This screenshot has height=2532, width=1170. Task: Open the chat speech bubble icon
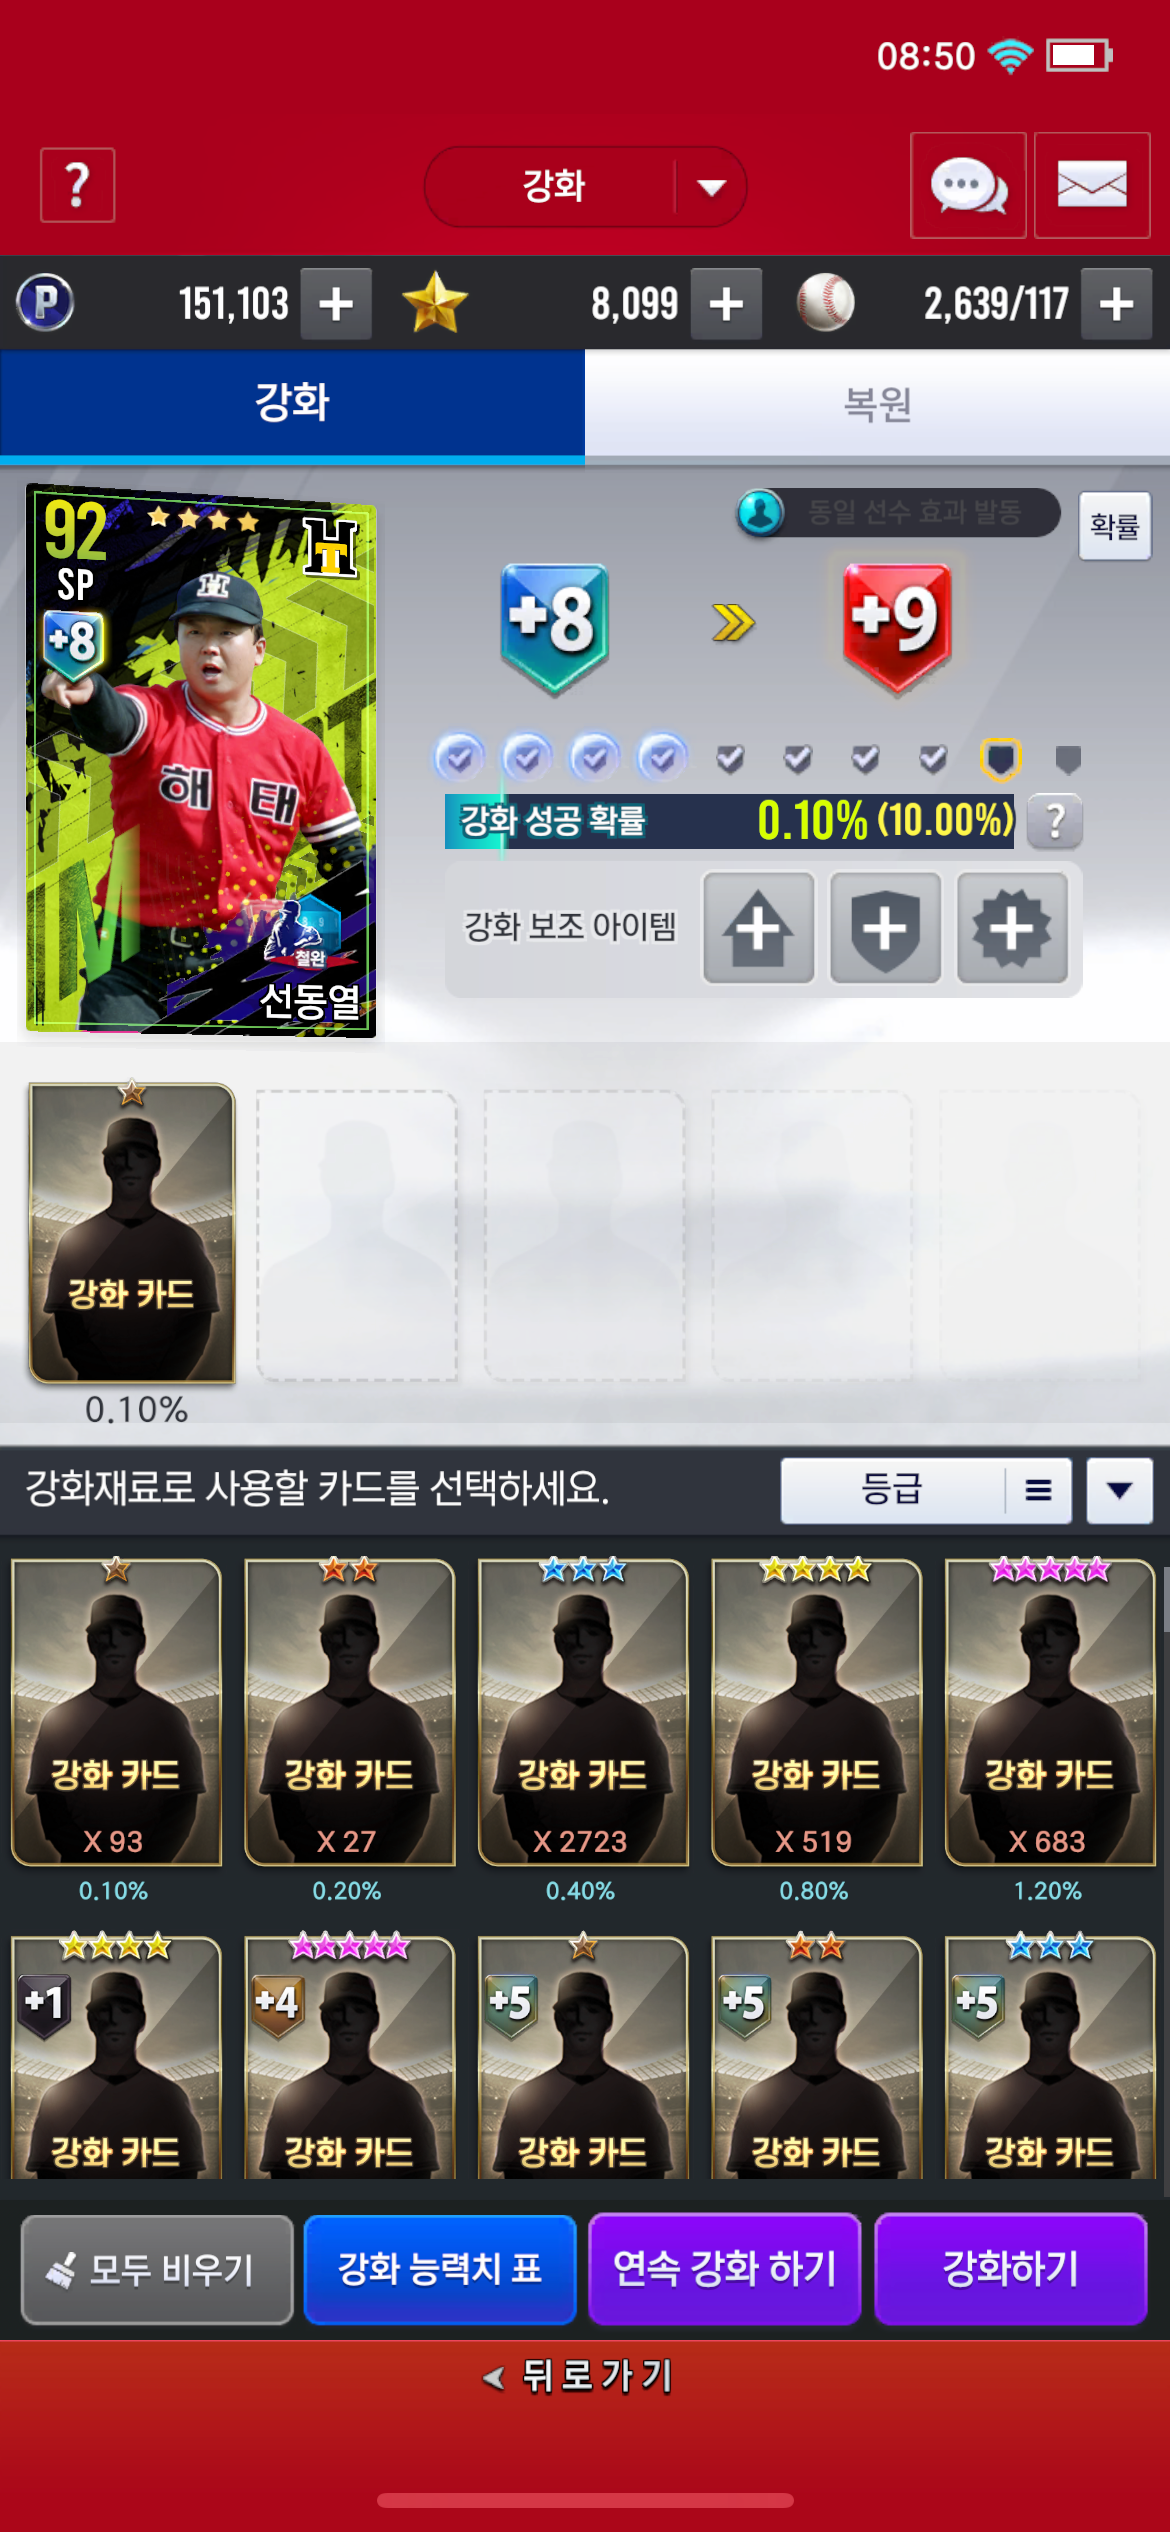(x=968, y=185)
